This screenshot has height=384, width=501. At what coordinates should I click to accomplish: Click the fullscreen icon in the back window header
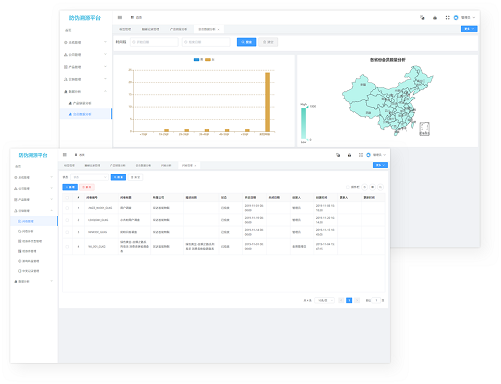[x=447, y=18]
